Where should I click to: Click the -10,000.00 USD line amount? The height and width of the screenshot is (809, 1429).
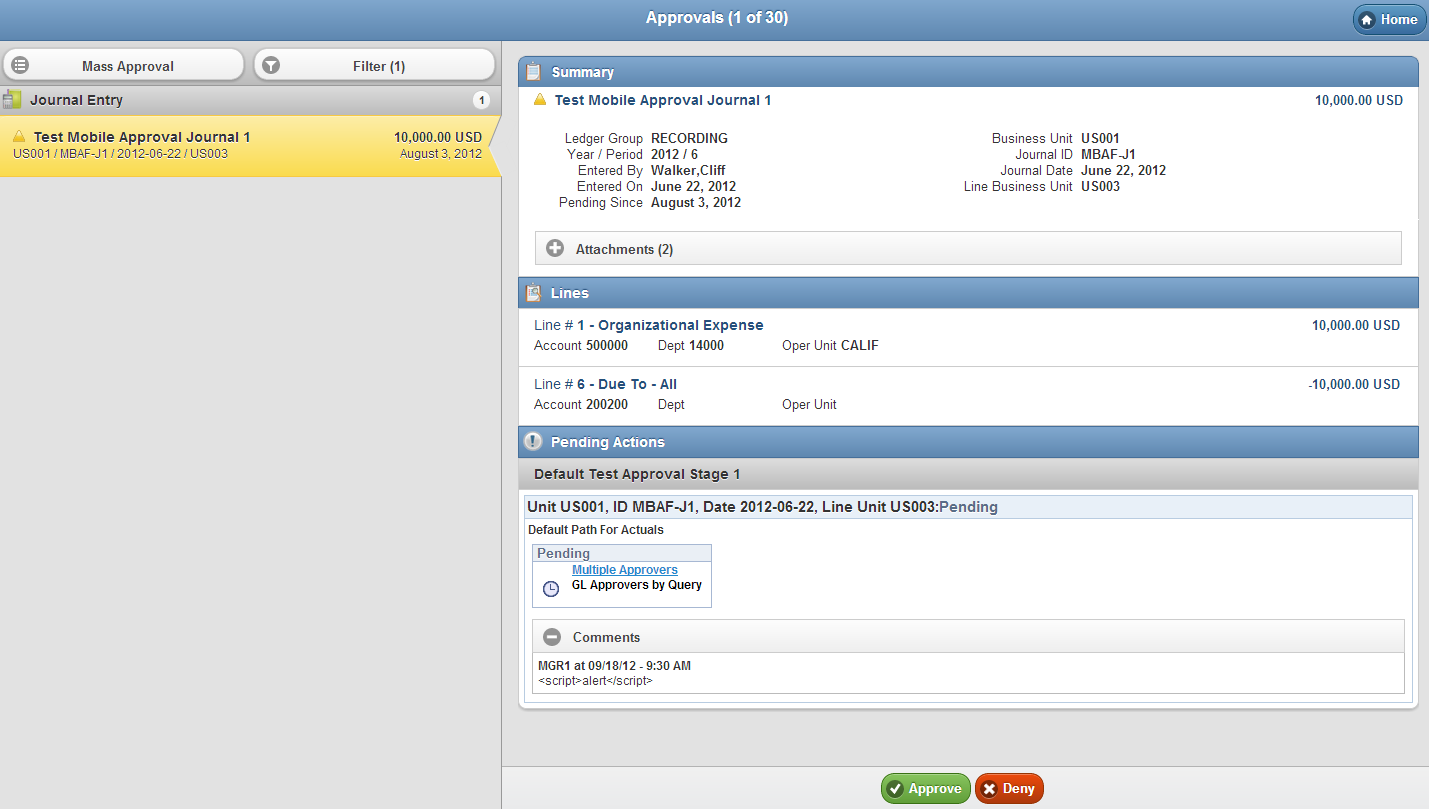pos(1354,384)
